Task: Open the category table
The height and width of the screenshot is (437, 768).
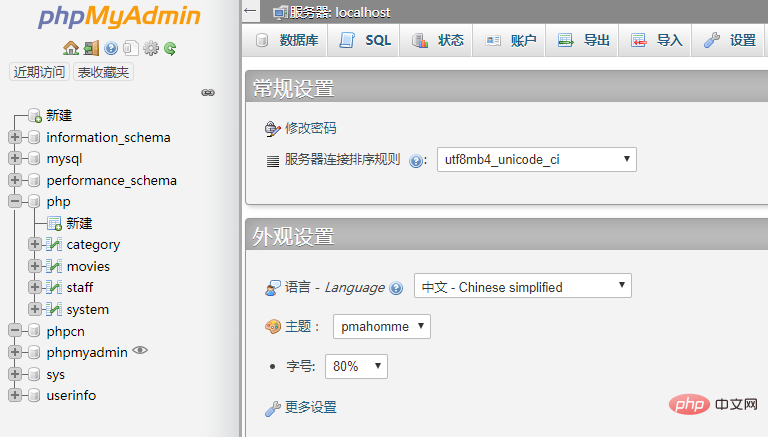Action: [93, 244]
